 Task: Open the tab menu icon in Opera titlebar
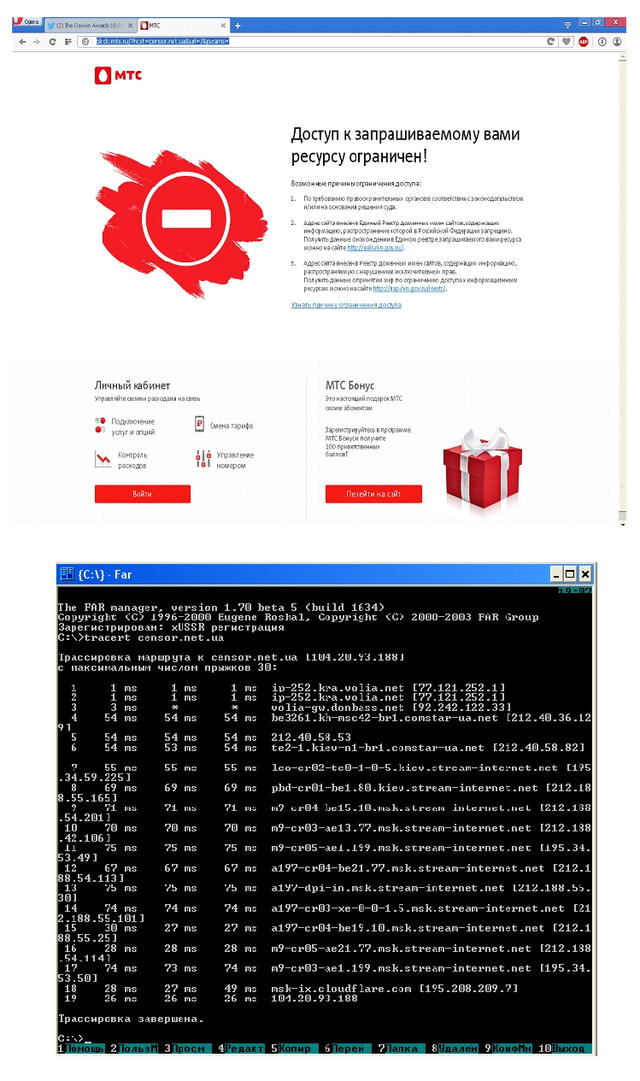568,24
